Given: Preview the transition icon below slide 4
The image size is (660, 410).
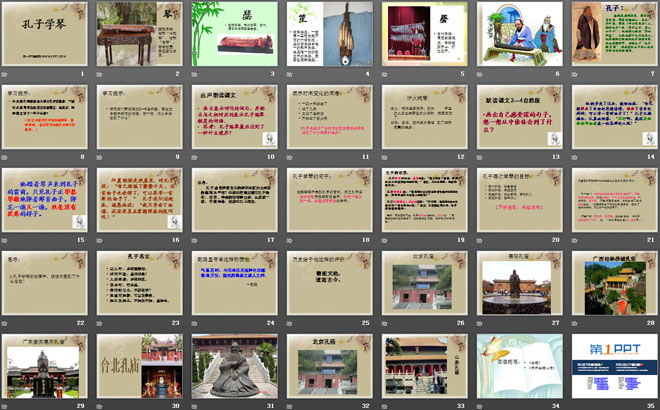Looking at the screenshot, I should click(290, 75).
